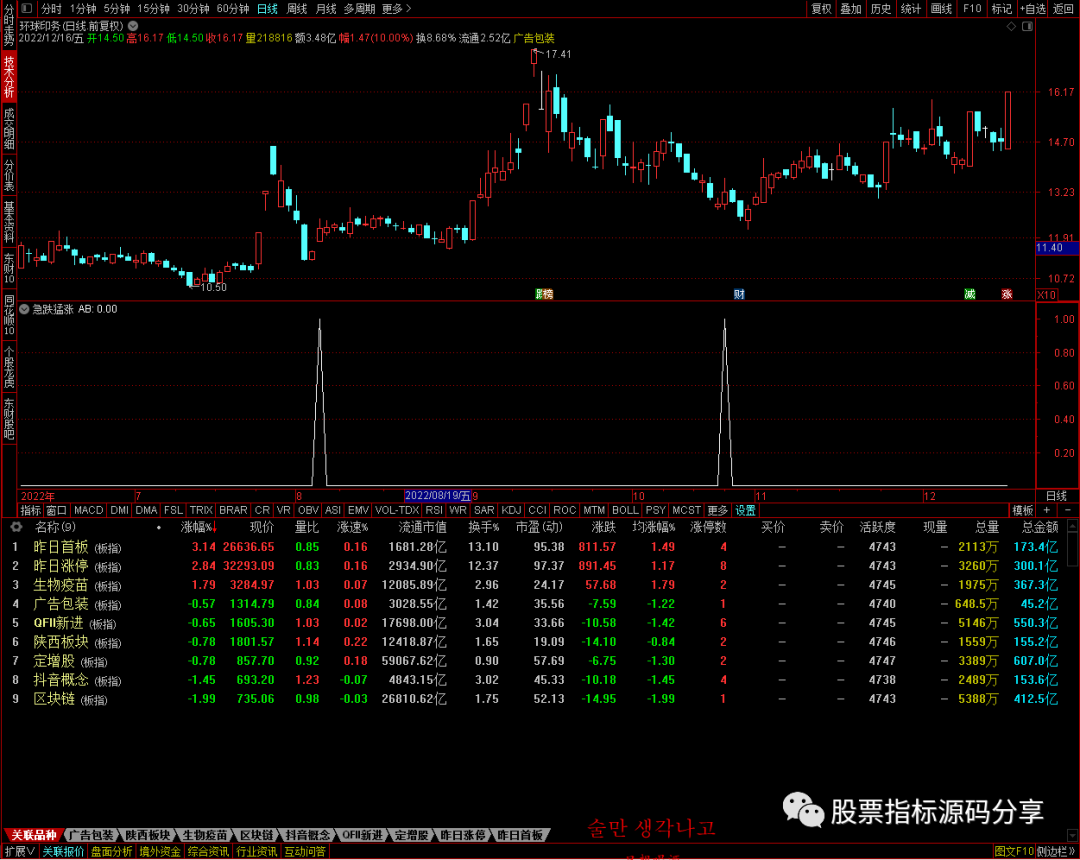
Task: Open the 模板 template menu
Action: [x=1023, y=510]
